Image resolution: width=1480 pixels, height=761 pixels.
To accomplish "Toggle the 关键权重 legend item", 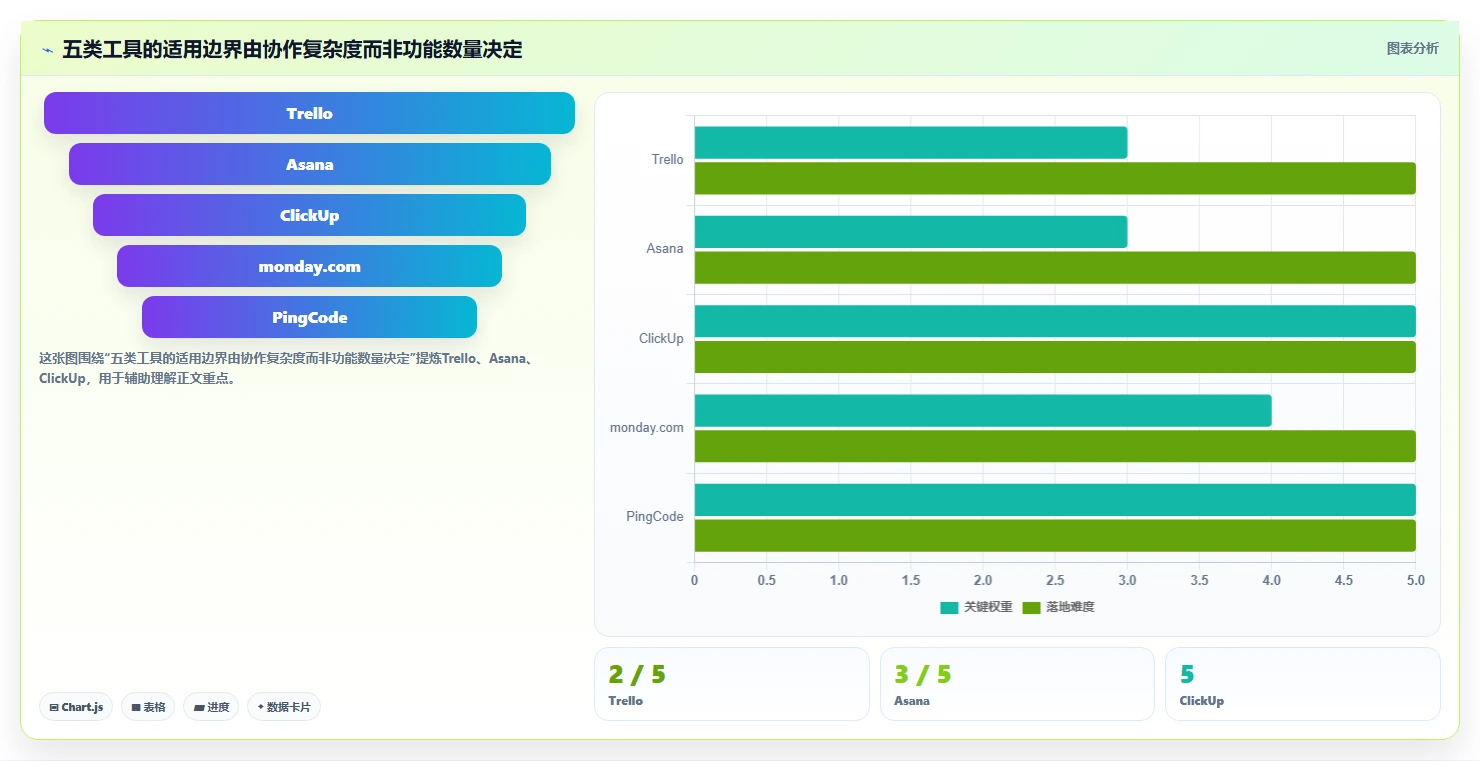I will coord(976,607).
